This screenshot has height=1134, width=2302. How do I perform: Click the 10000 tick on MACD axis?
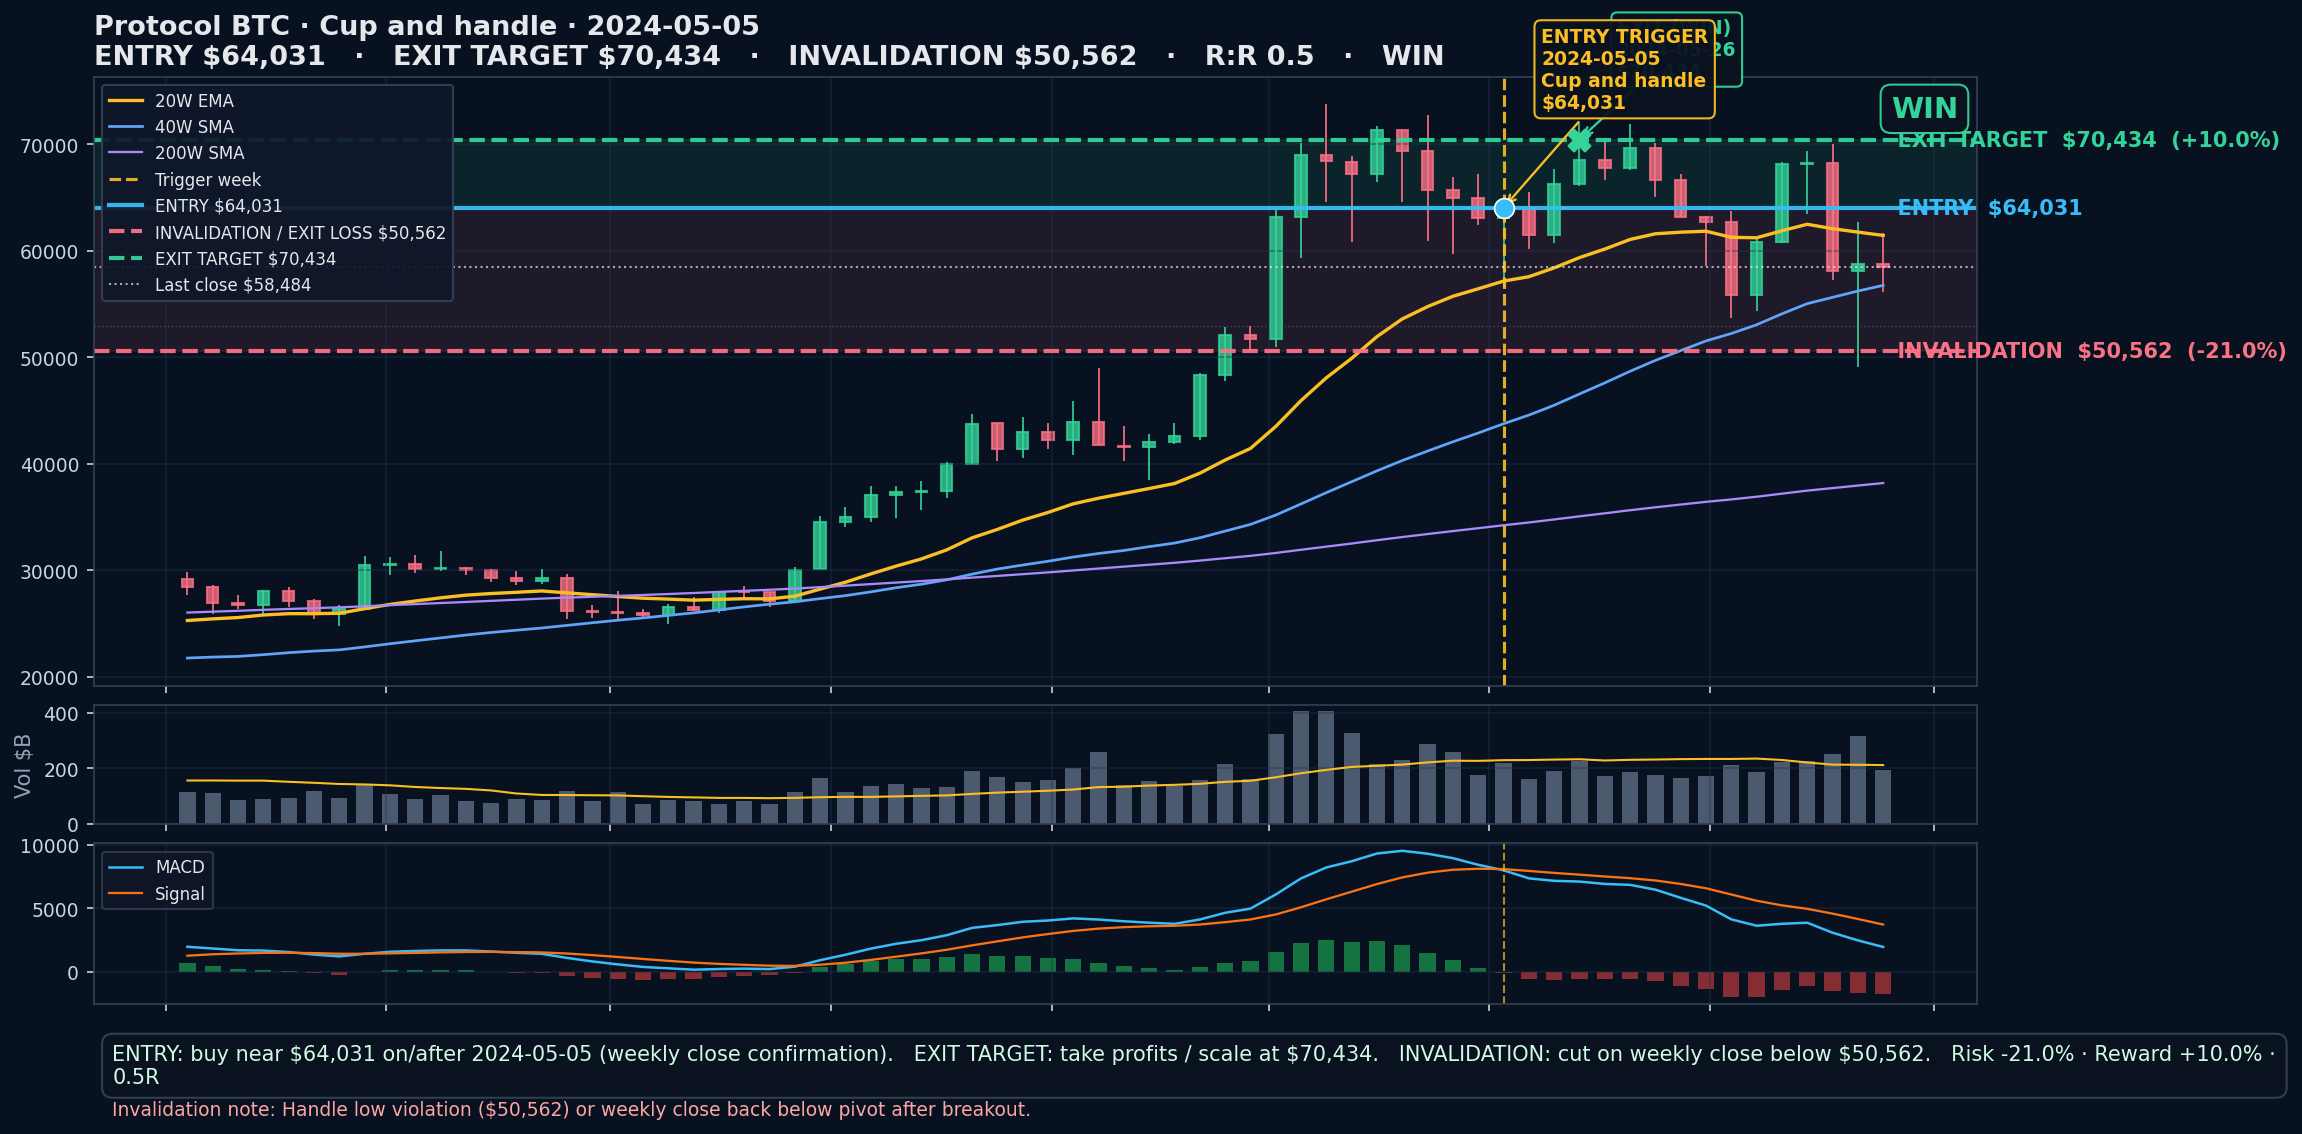point(49,846)
